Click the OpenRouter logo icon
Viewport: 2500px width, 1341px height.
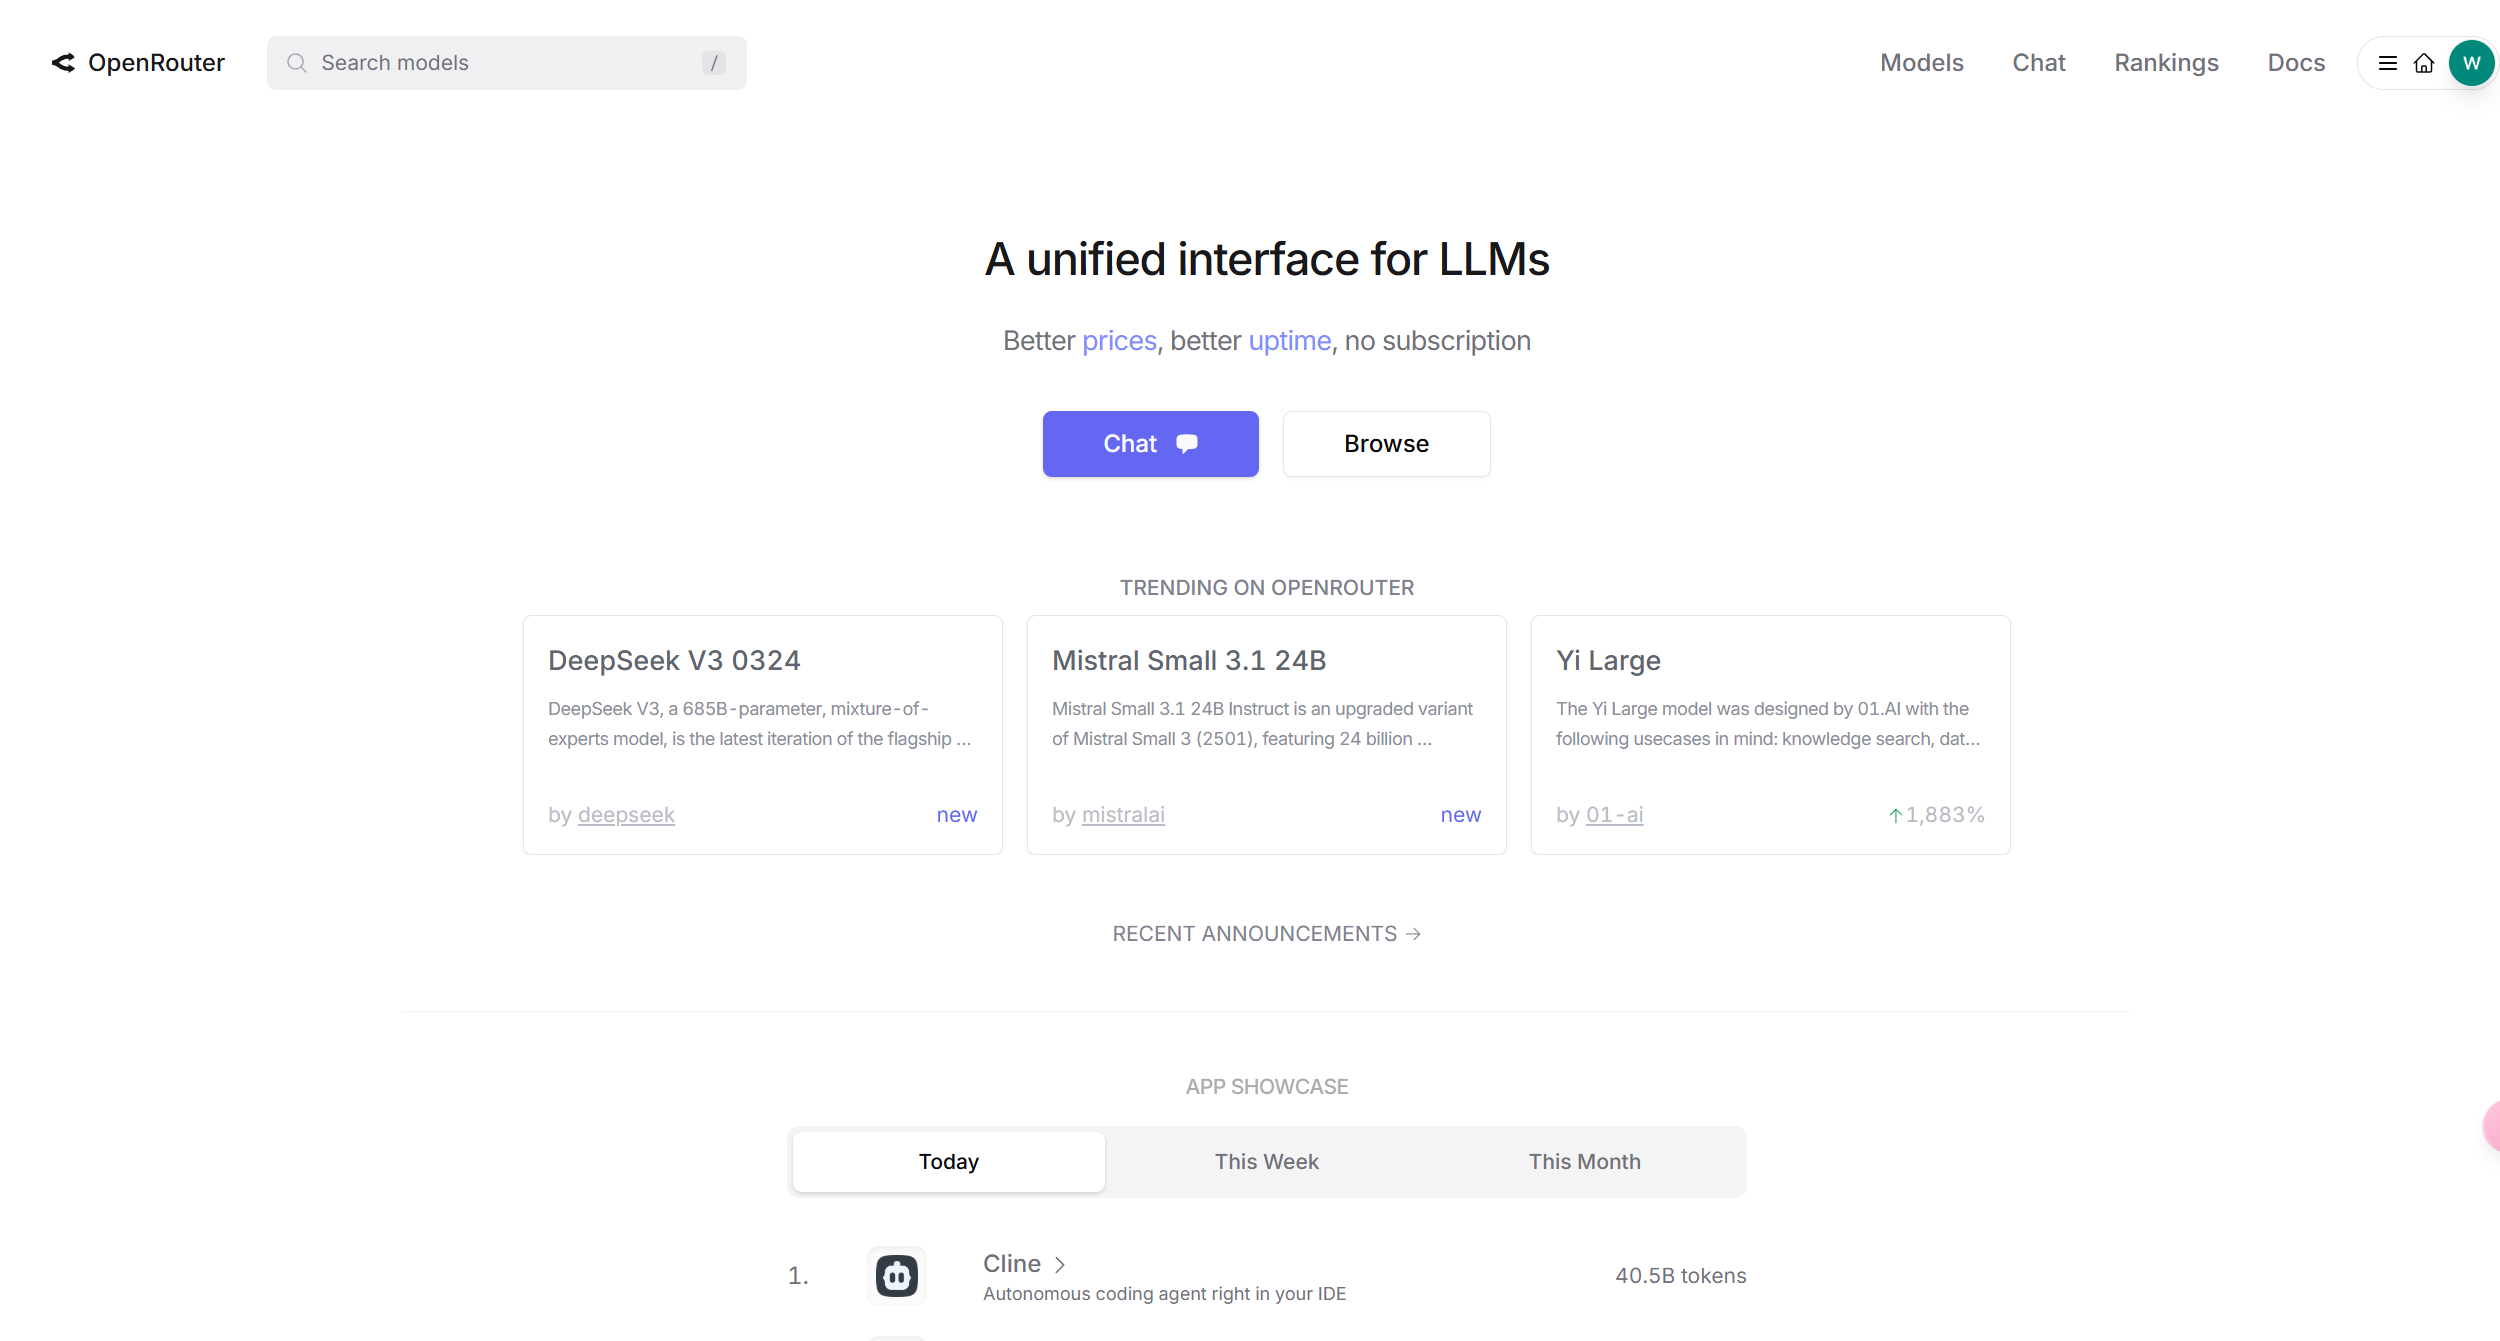tap(63, 63)
